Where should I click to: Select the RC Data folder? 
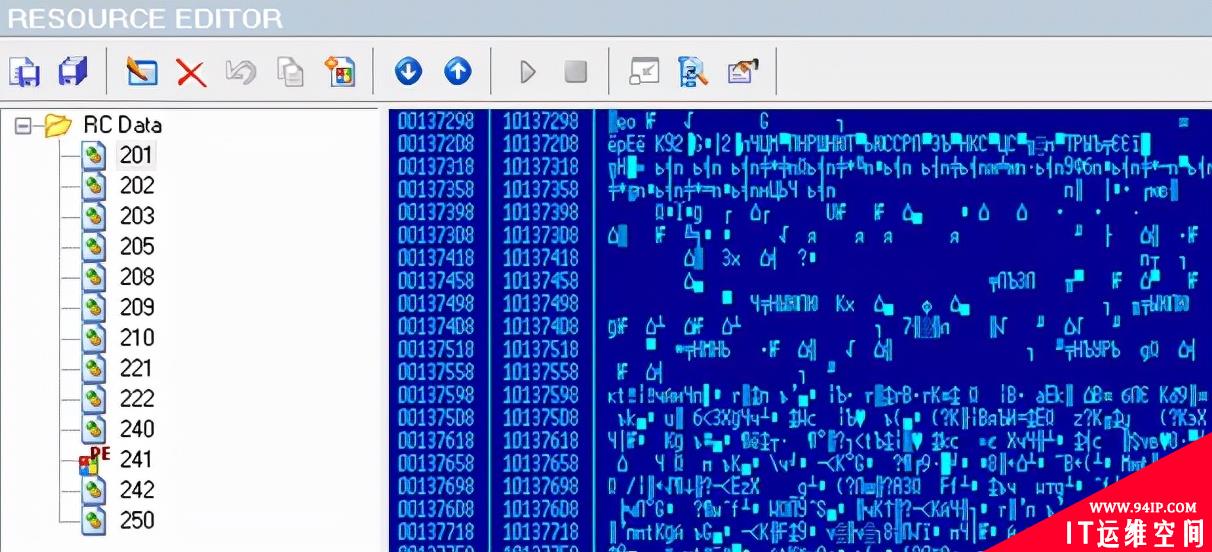click(122, 125)
